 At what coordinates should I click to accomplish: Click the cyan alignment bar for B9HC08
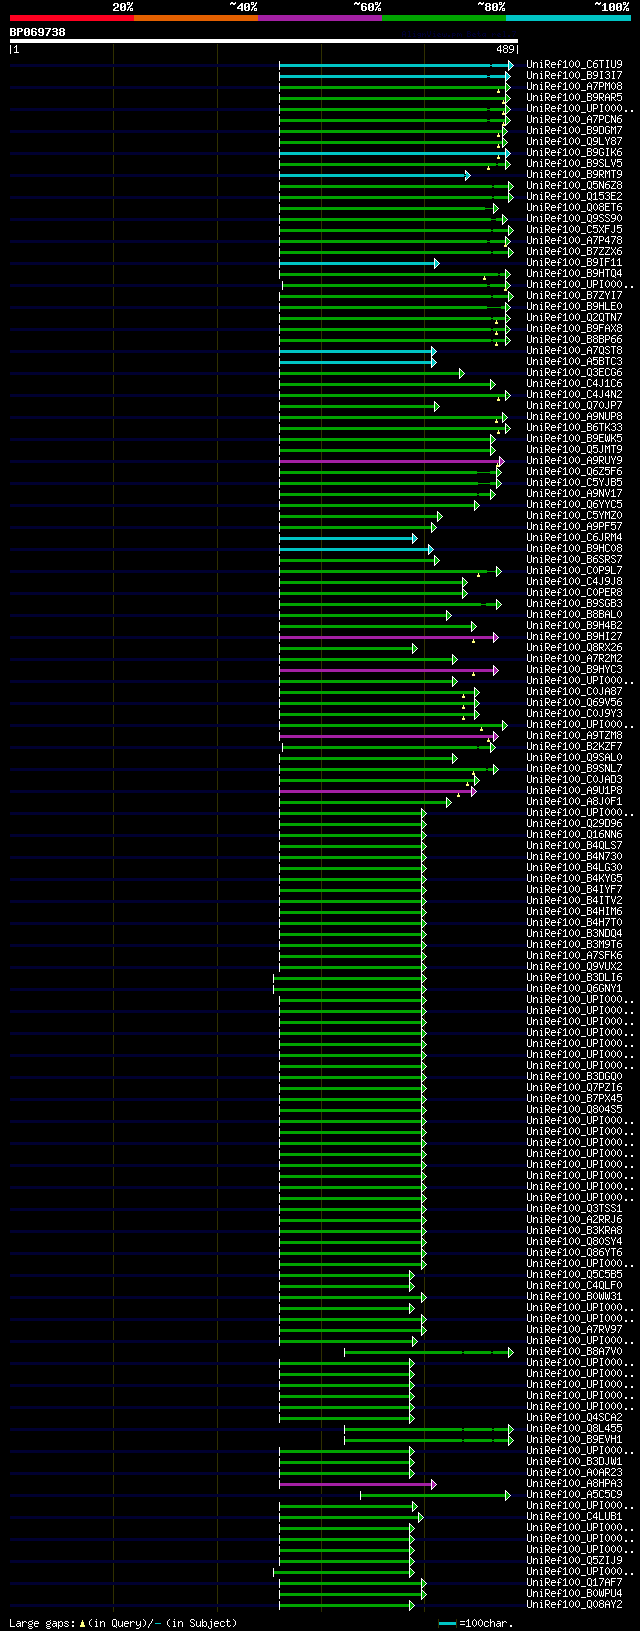tap(354, 549)
